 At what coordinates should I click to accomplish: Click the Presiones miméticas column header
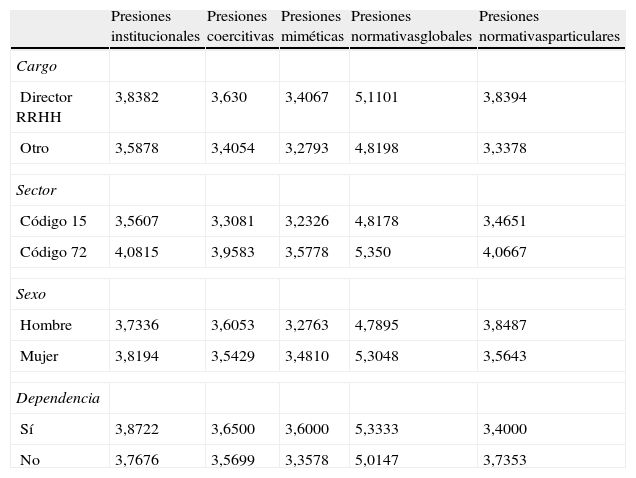312,26
